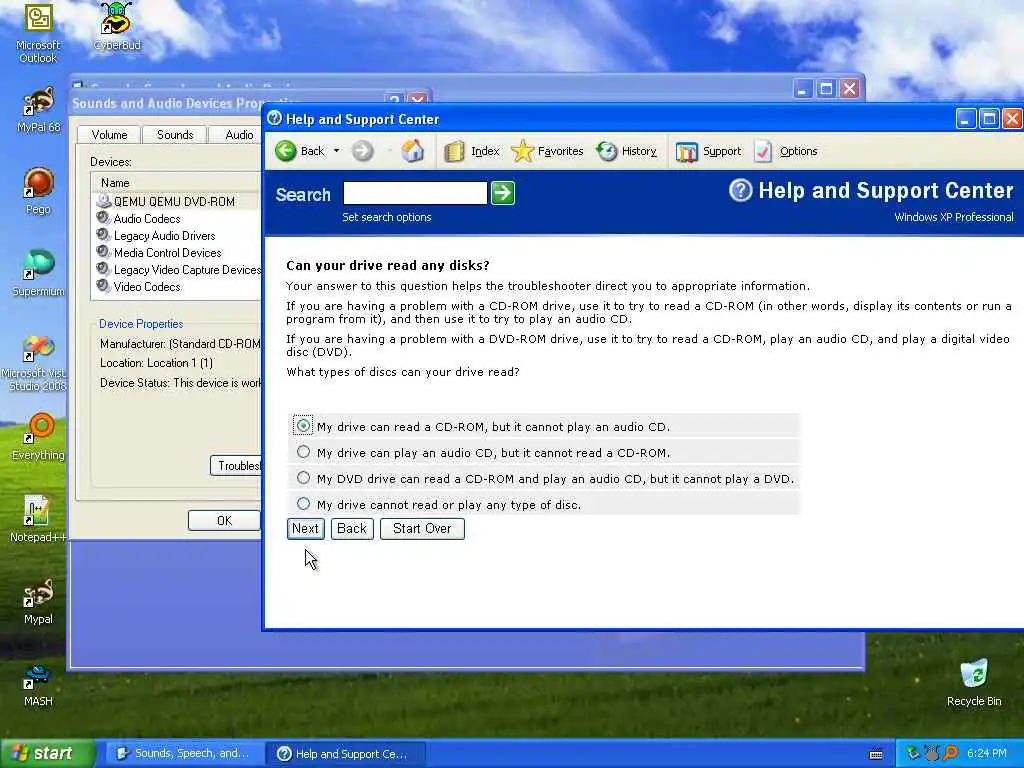
Task: Select QEMU QEMU DVD-ROM device
Action: pos(174,202)
